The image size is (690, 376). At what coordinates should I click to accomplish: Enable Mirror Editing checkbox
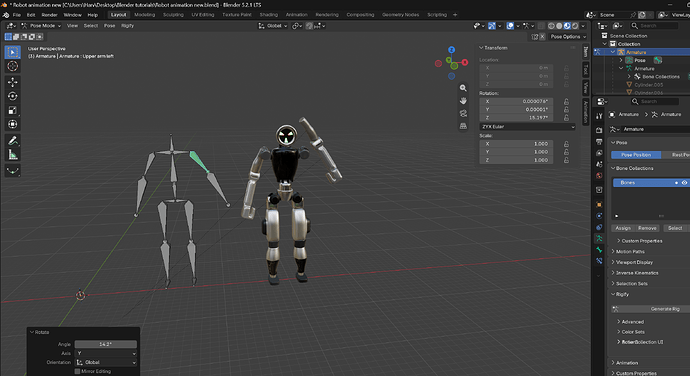(x=78, y=372)
